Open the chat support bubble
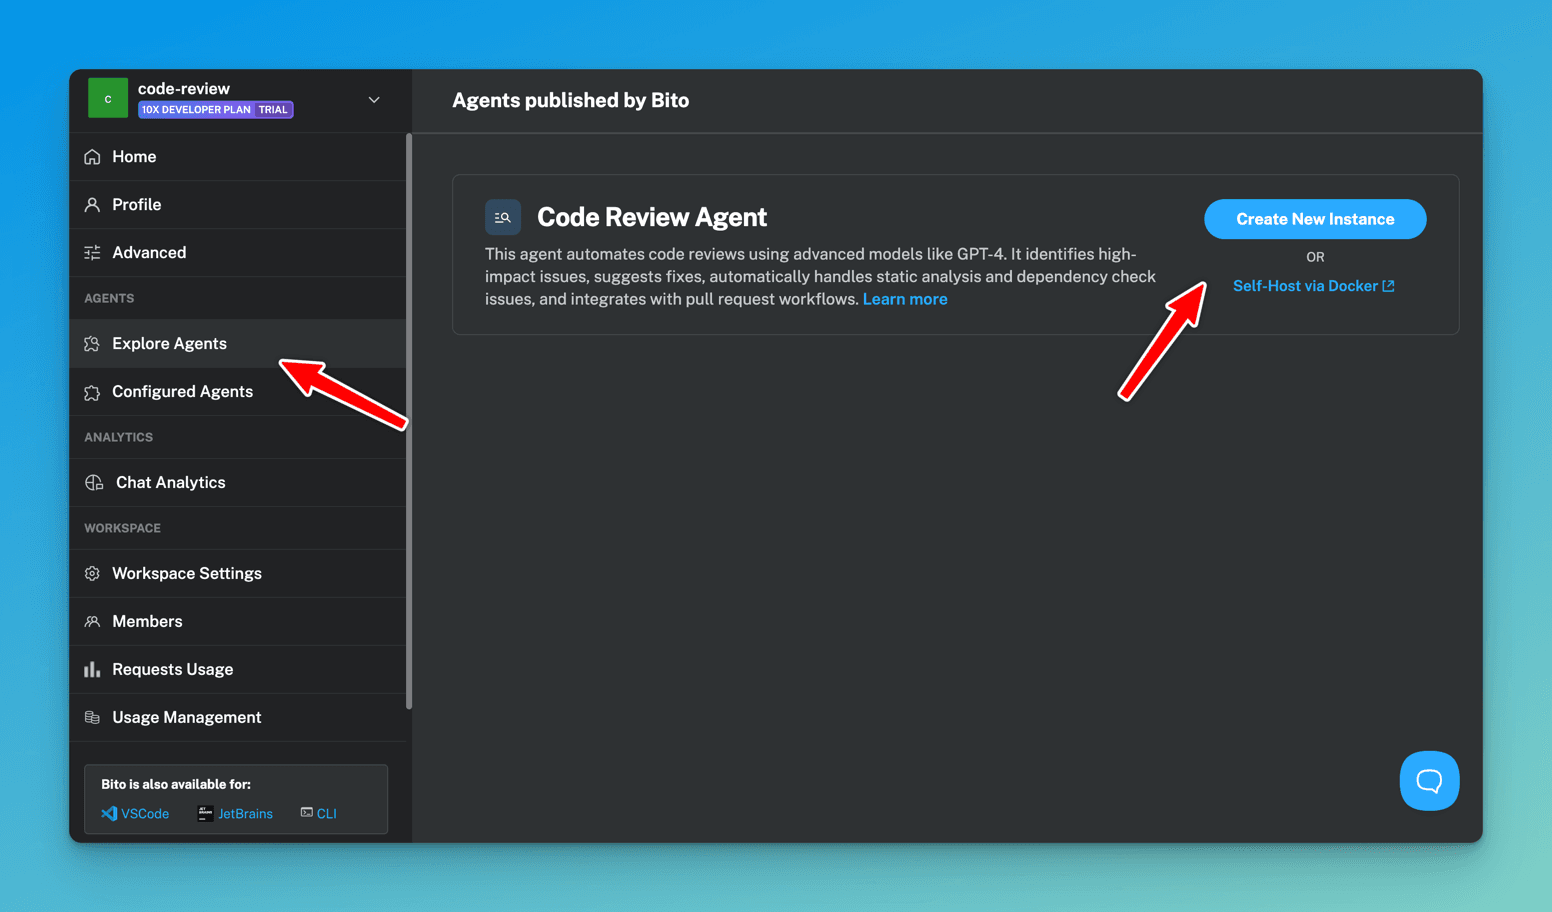 click(x=1429, y=781)
